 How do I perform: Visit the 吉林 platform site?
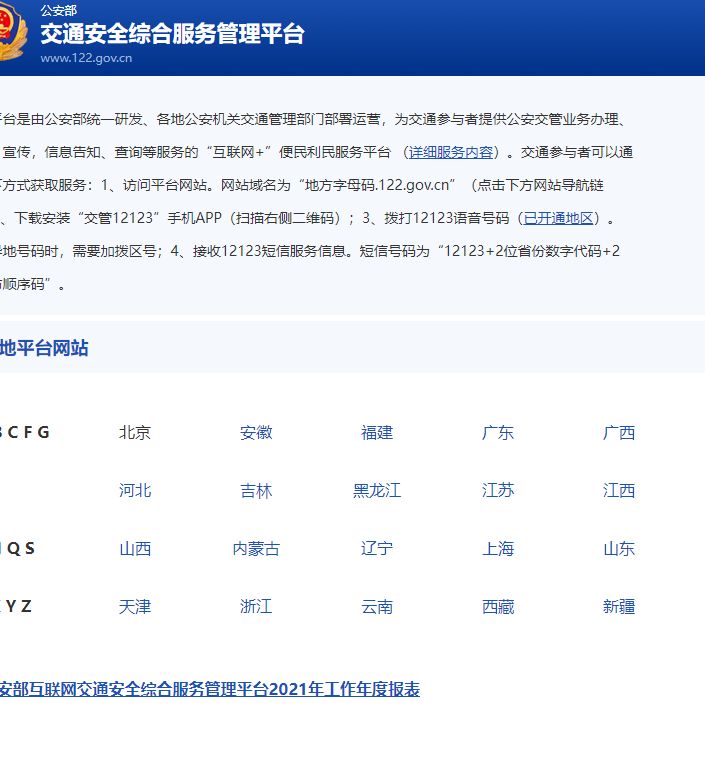pyautogui.click(x=256, y=490)
